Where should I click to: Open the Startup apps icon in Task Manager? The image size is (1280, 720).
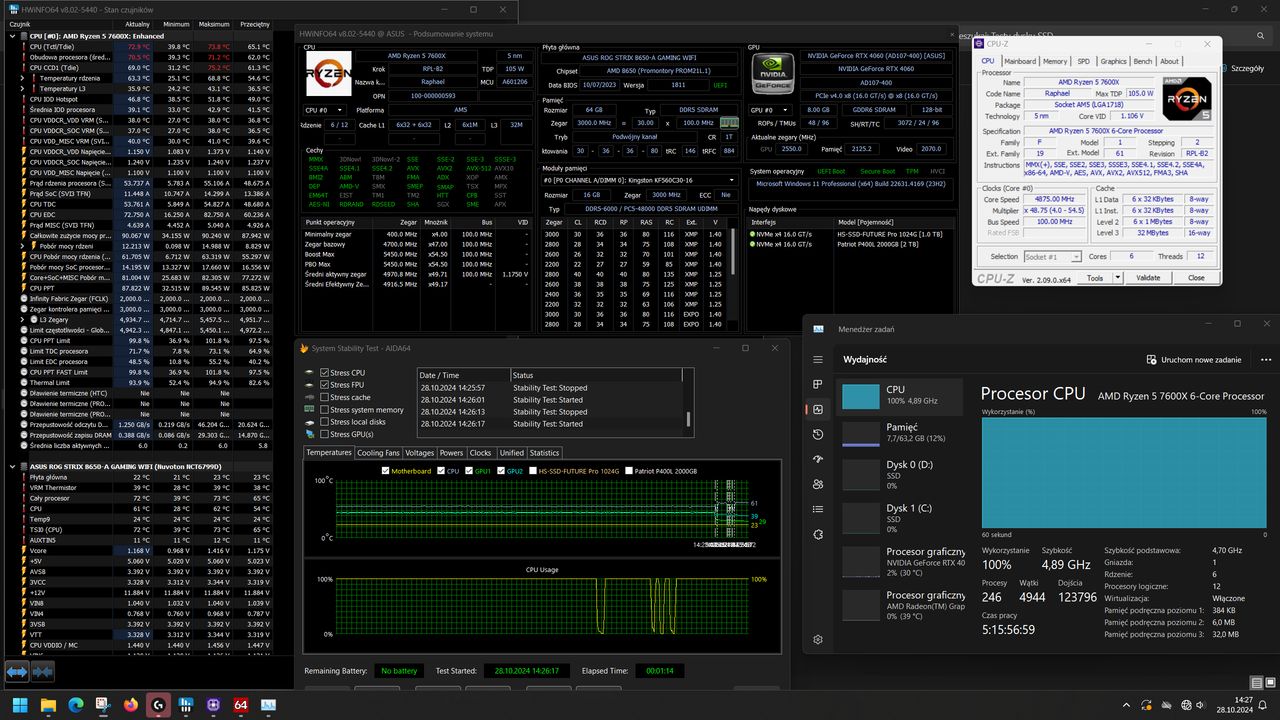pyautogui.click(x=818, y=459)
